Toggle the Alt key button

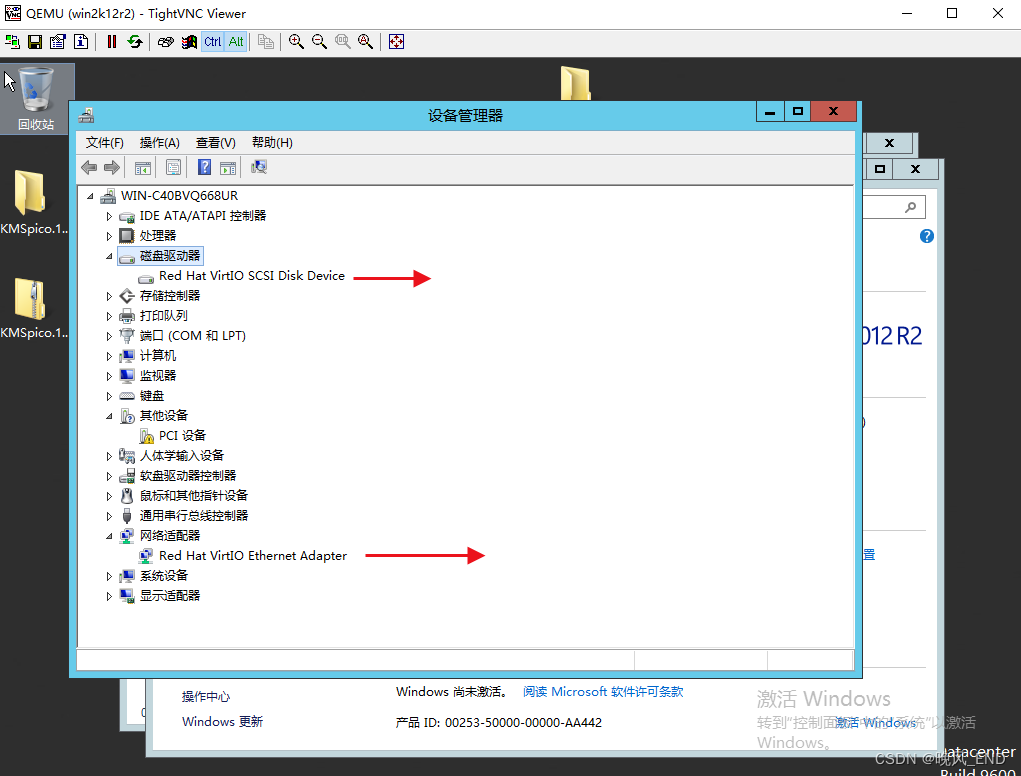pyautogui.click(x=236, y=42)
